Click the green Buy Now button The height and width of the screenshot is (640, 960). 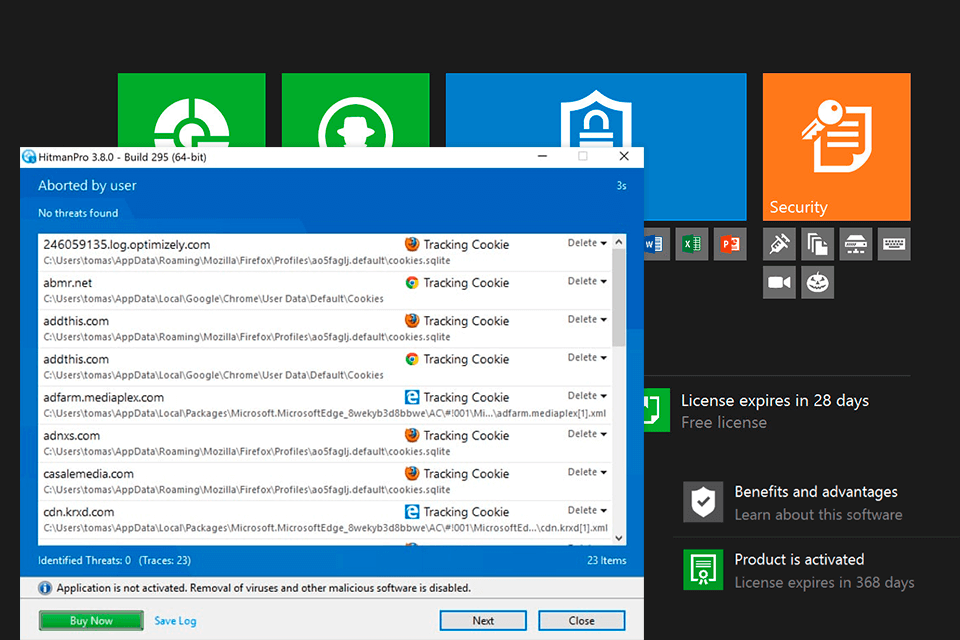(91, 621)
